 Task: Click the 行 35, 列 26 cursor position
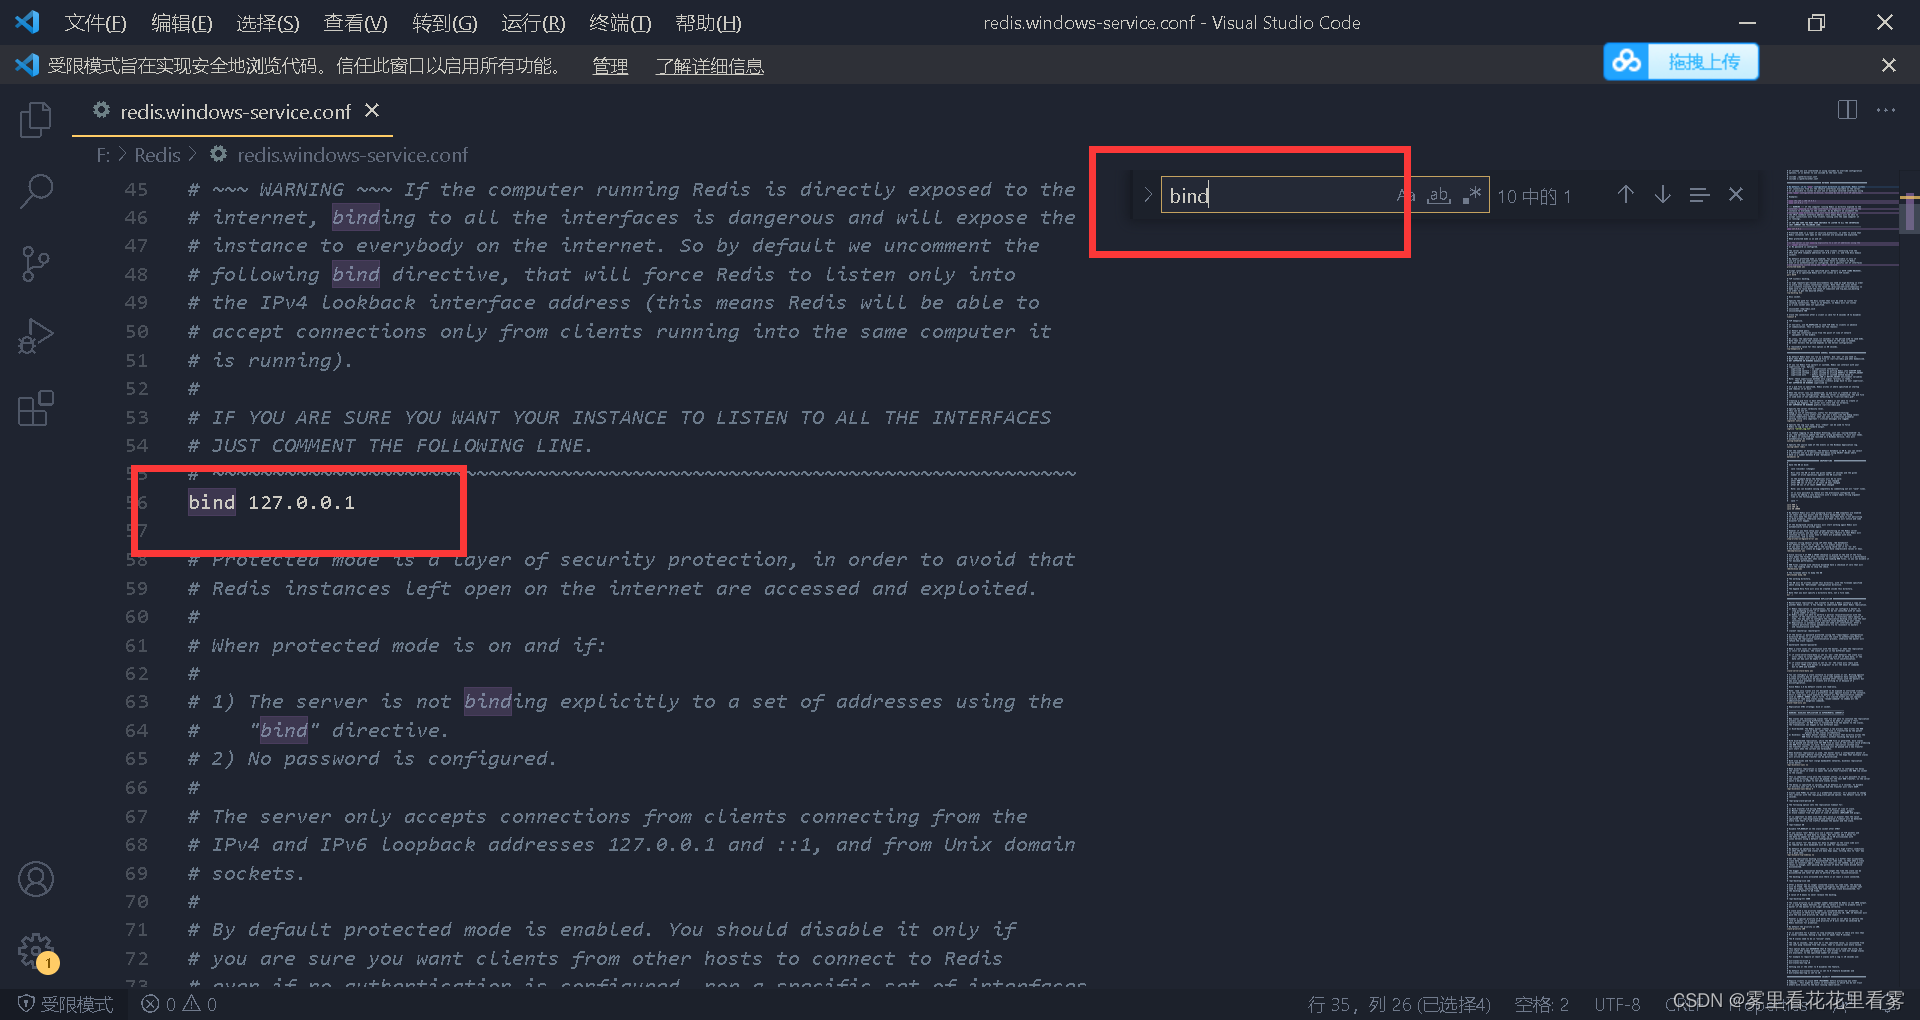1399,1004
